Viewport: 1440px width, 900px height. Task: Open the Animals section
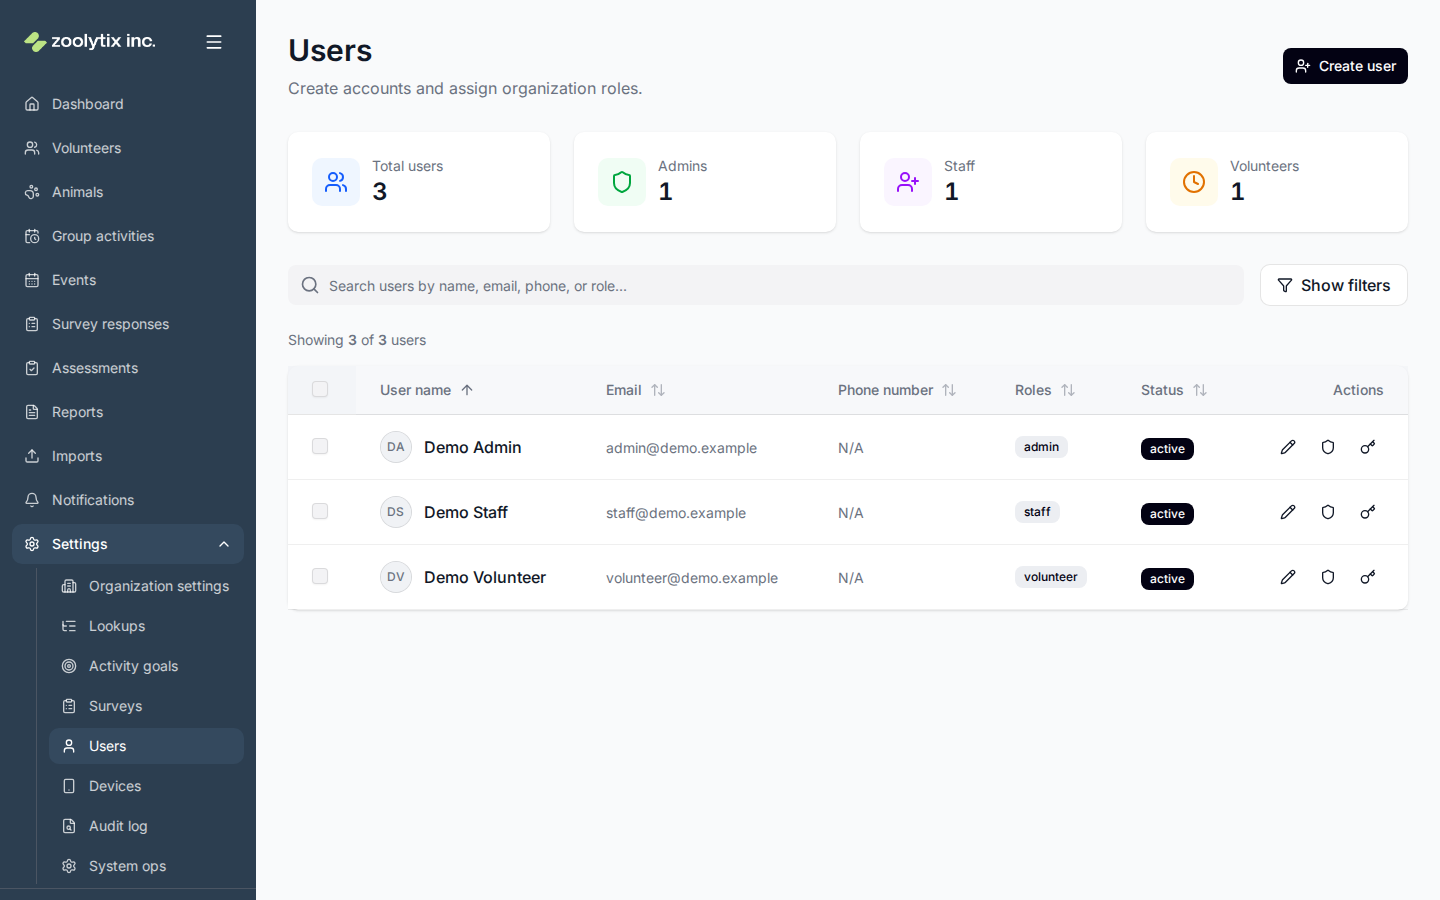128,192
